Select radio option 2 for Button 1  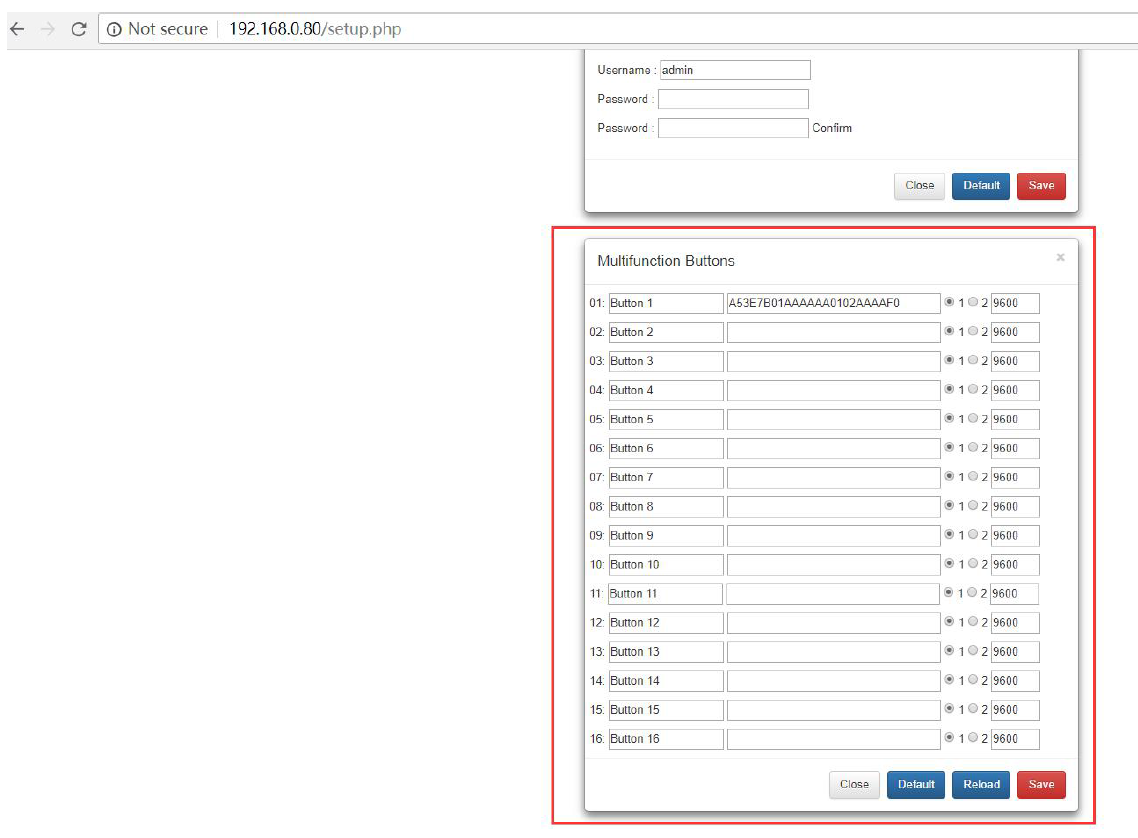(x=973, y=302)
